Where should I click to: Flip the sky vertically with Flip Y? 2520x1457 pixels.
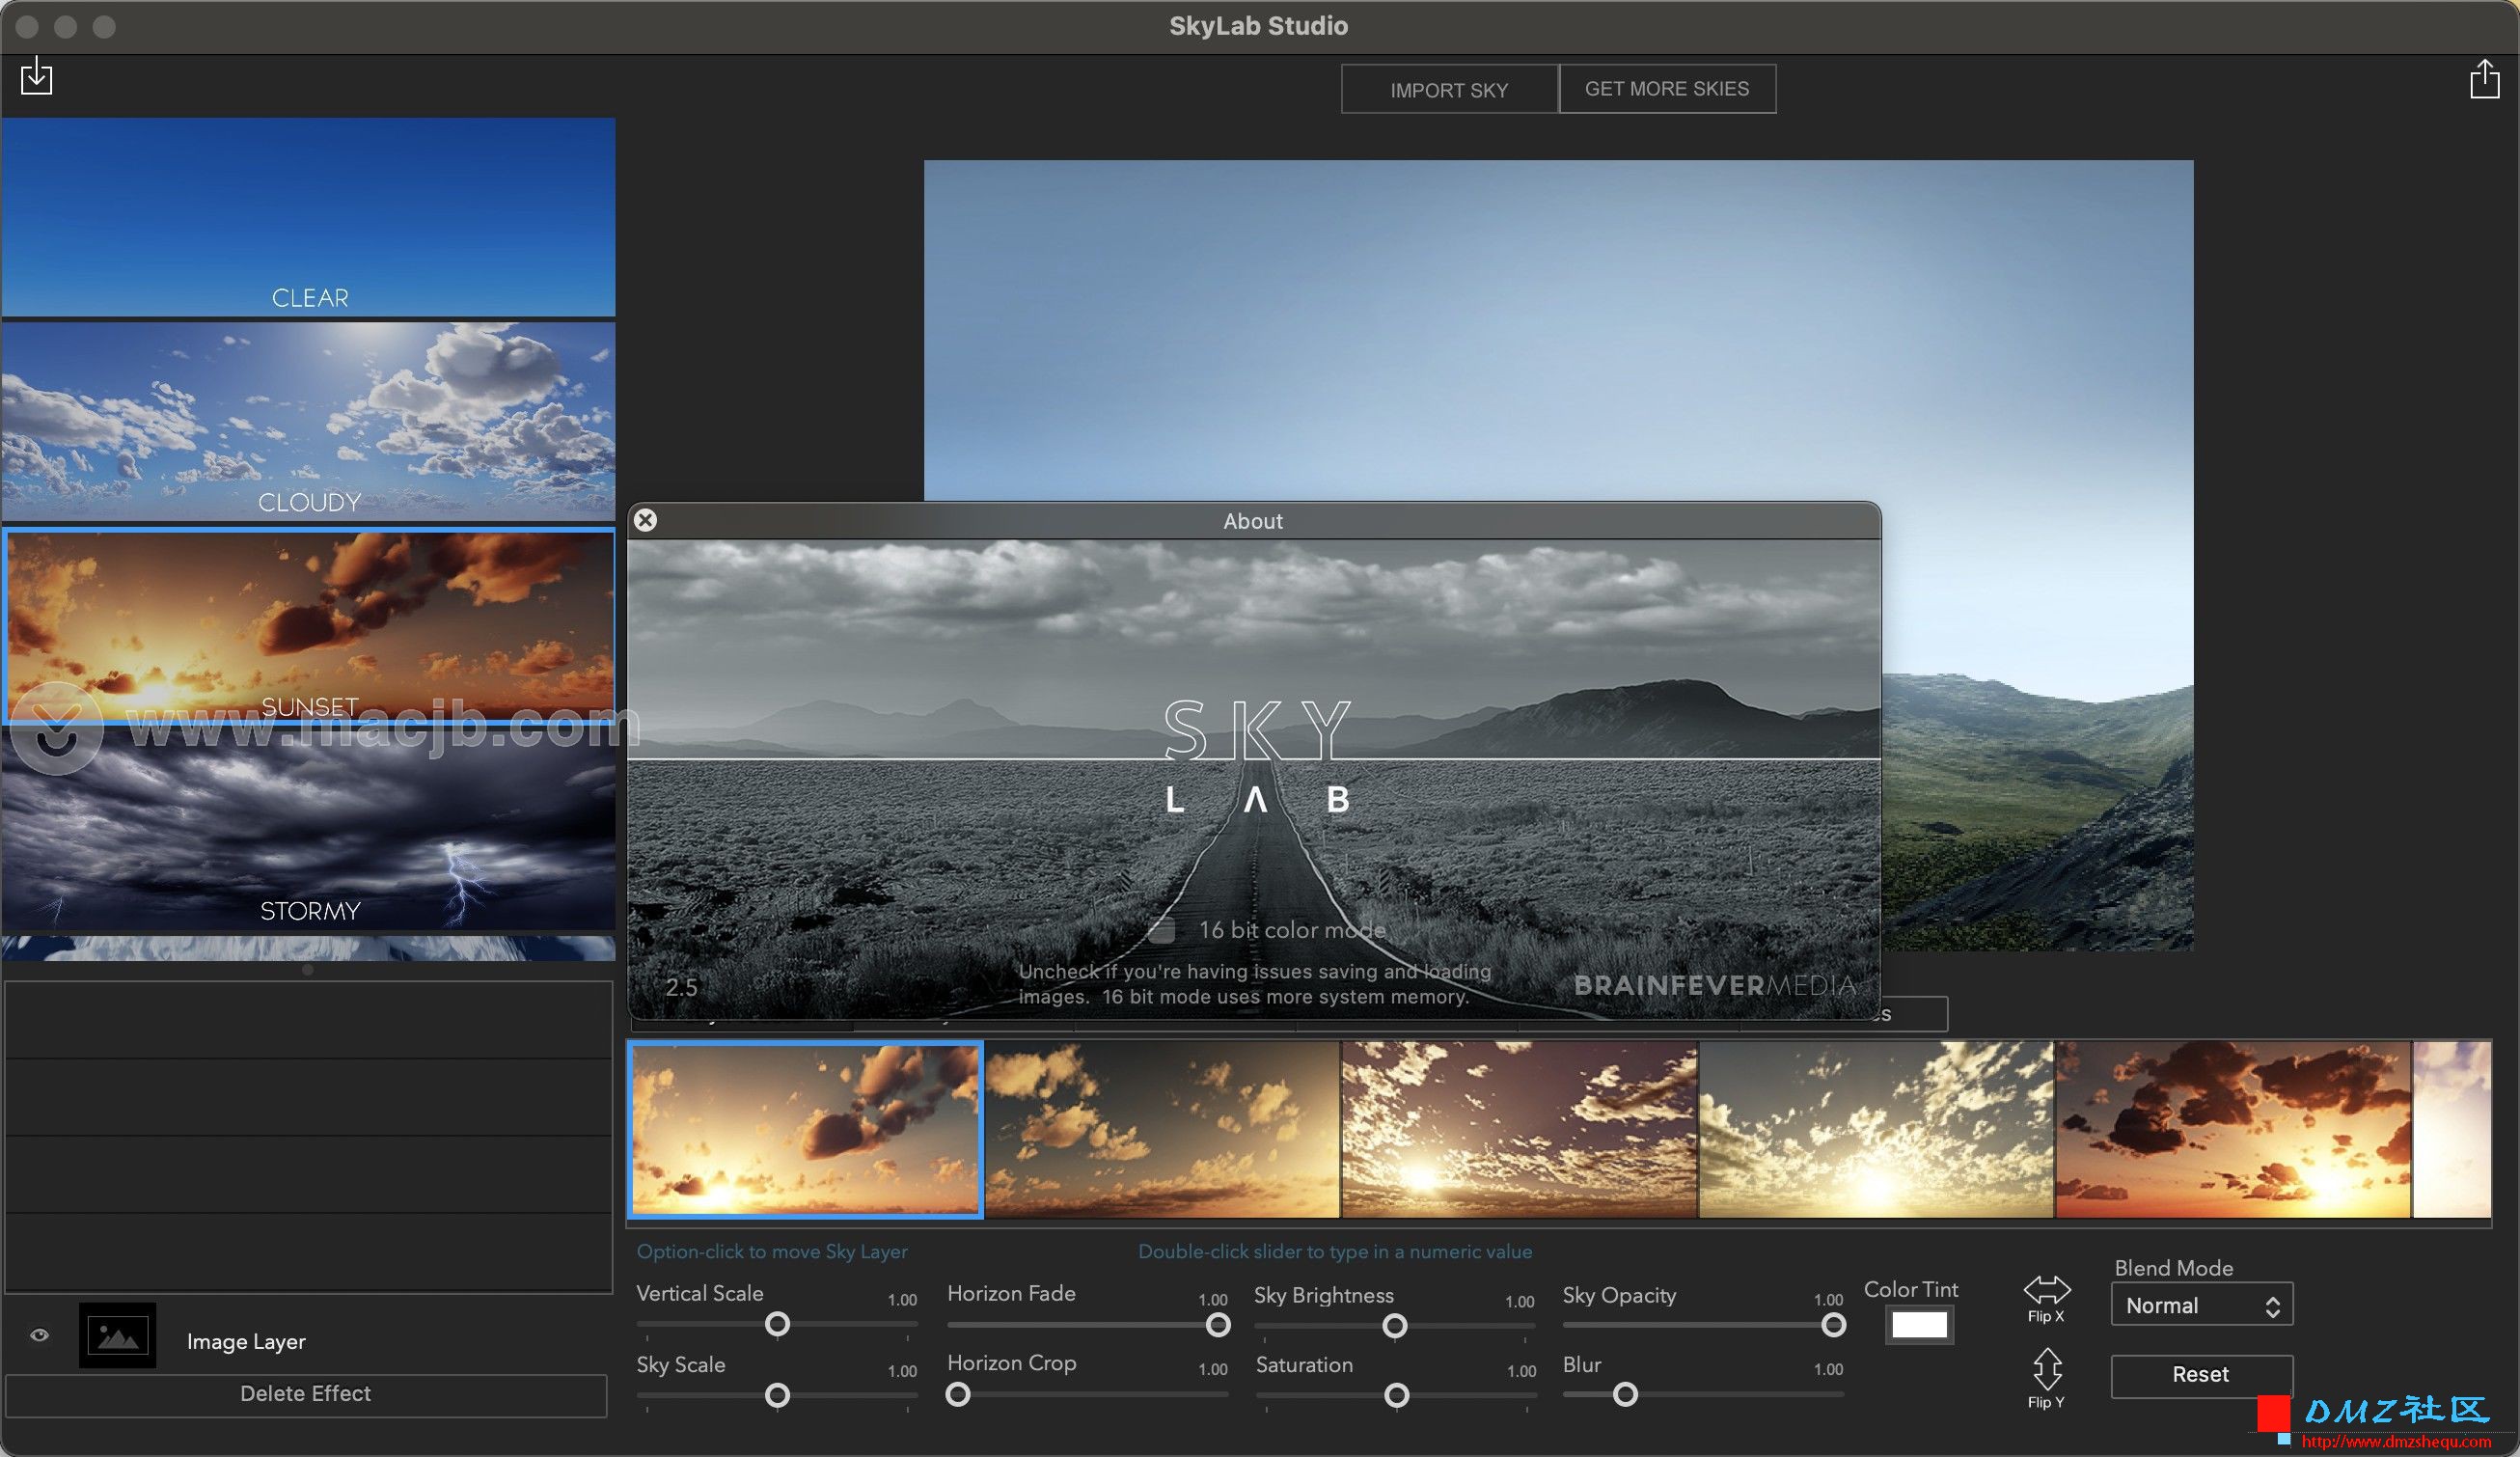(x=2046, y=1378)
